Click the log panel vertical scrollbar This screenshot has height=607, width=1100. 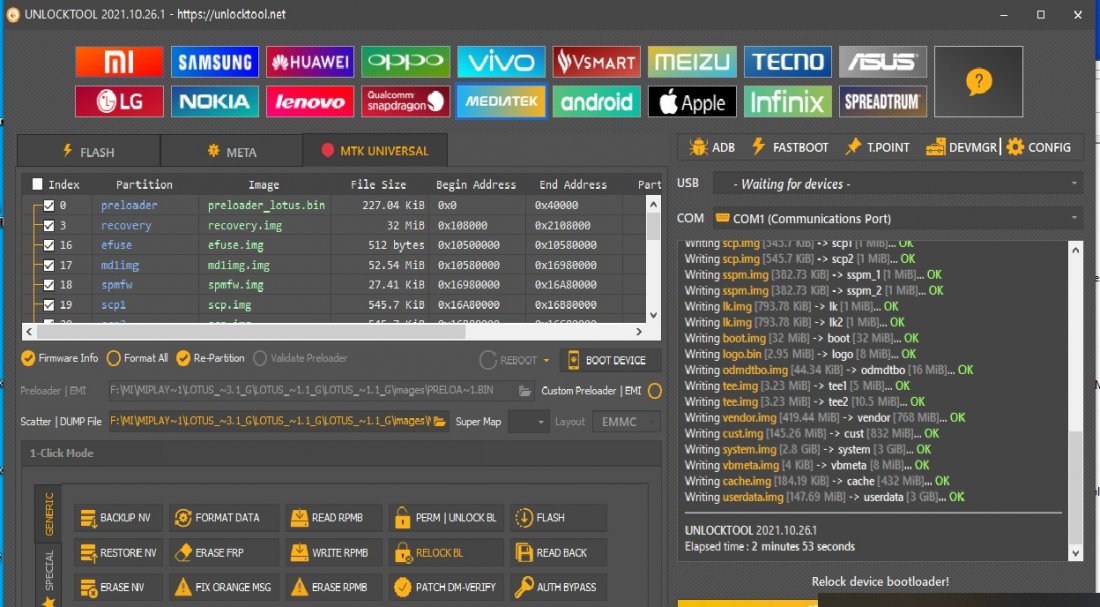[1075, 401]
